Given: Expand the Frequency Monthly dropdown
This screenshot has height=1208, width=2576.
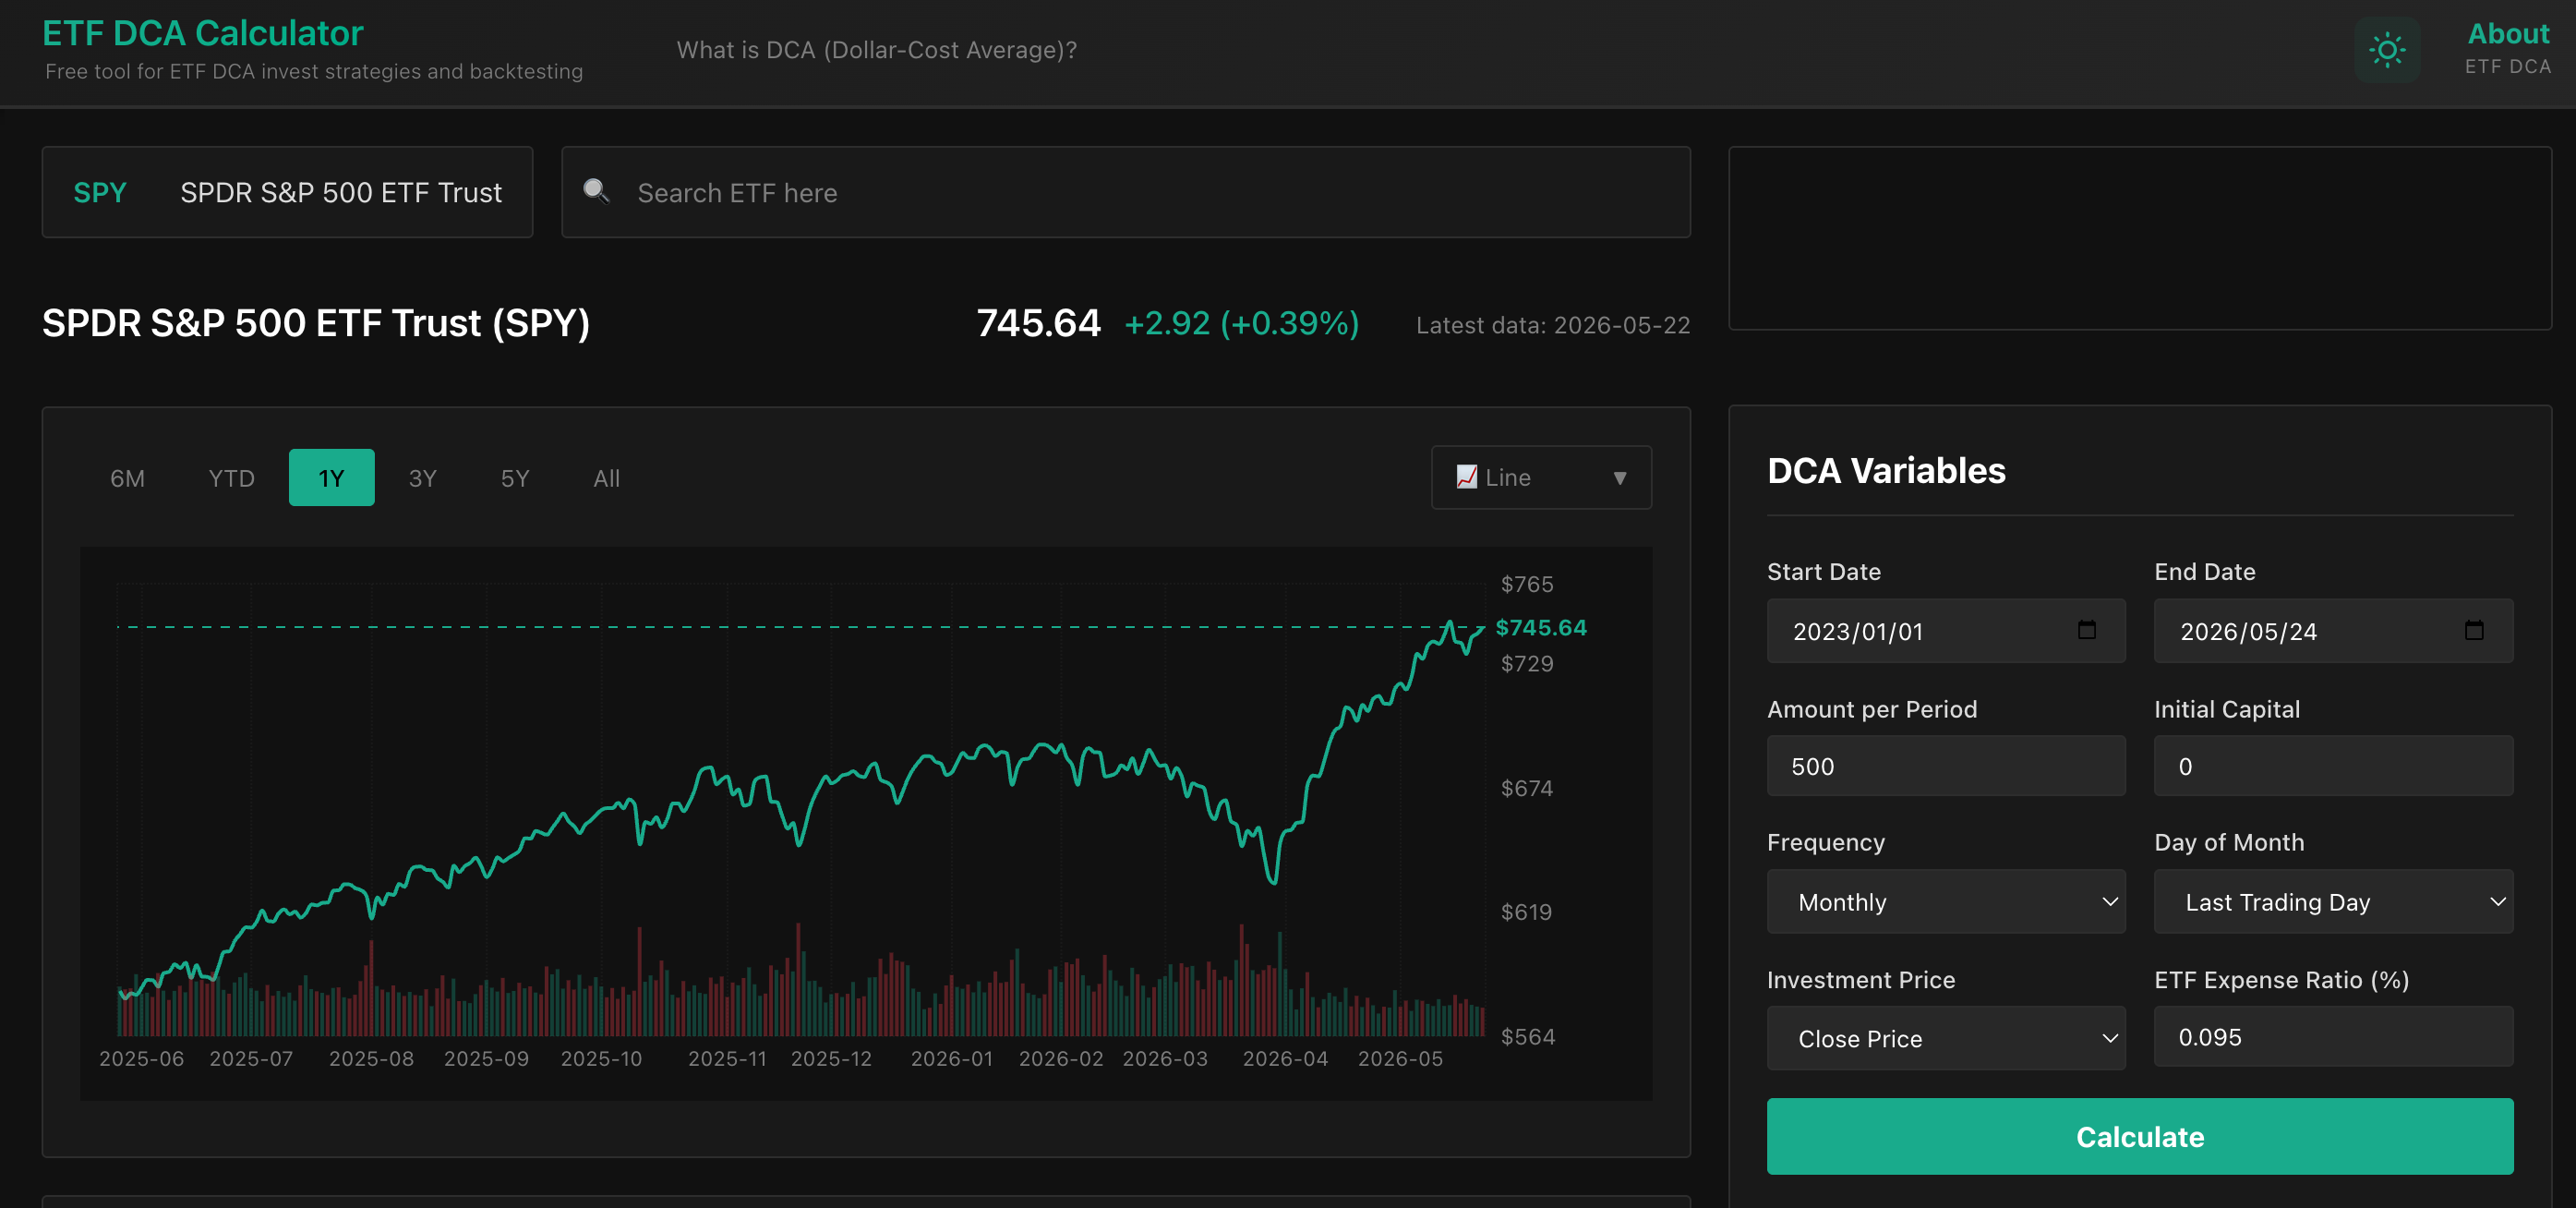Looking at the screenshot, I should coord(1945,902).
